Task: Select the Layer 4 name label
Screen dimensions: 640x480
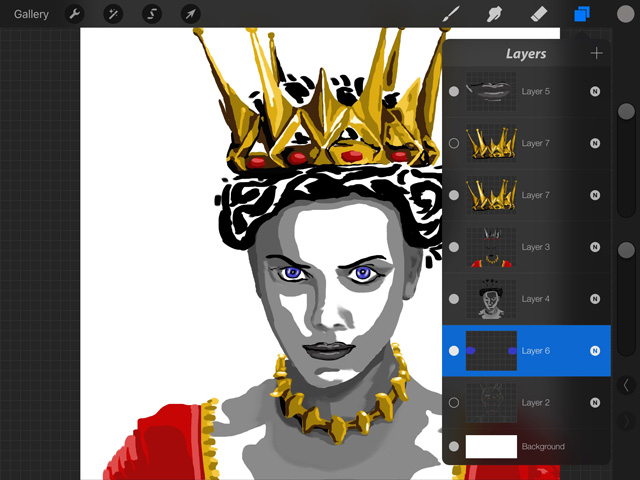Action: tap(536, 299)
